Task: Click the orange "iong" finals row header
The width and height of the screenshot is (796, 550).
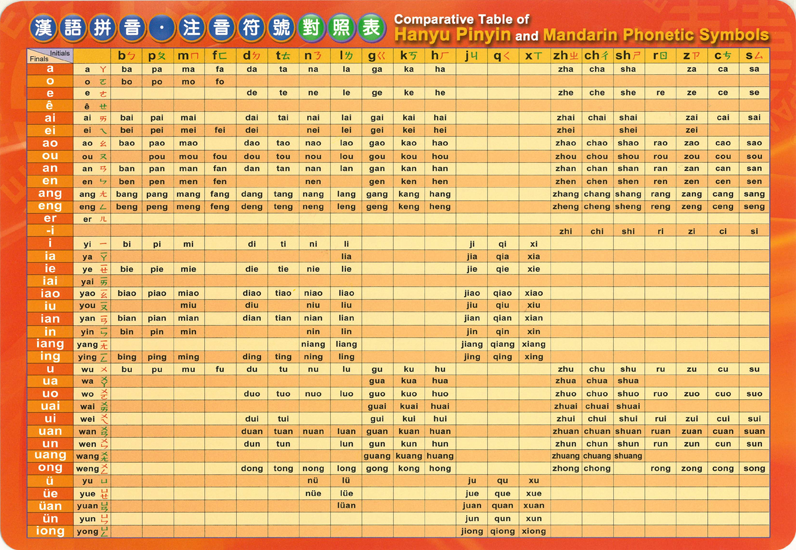Action: coord(50,531)
